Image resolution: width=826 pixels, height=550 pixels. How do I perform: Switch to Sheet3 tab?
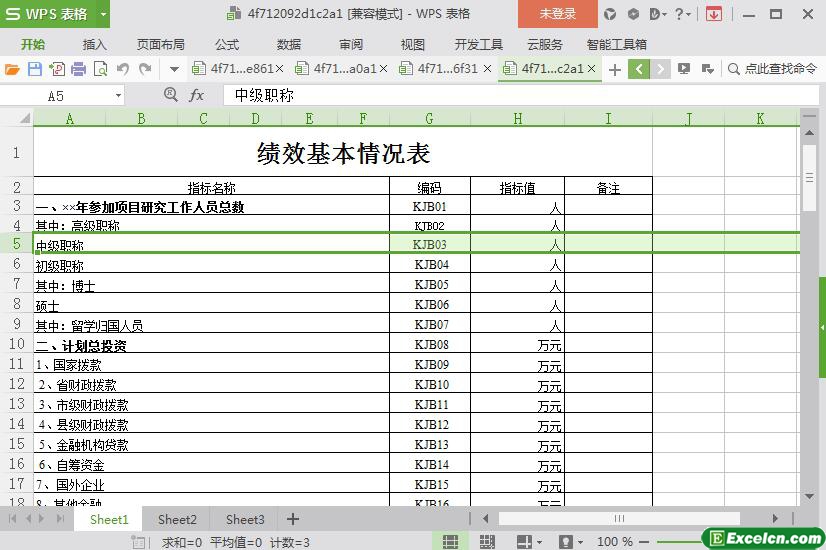point(245,519)
